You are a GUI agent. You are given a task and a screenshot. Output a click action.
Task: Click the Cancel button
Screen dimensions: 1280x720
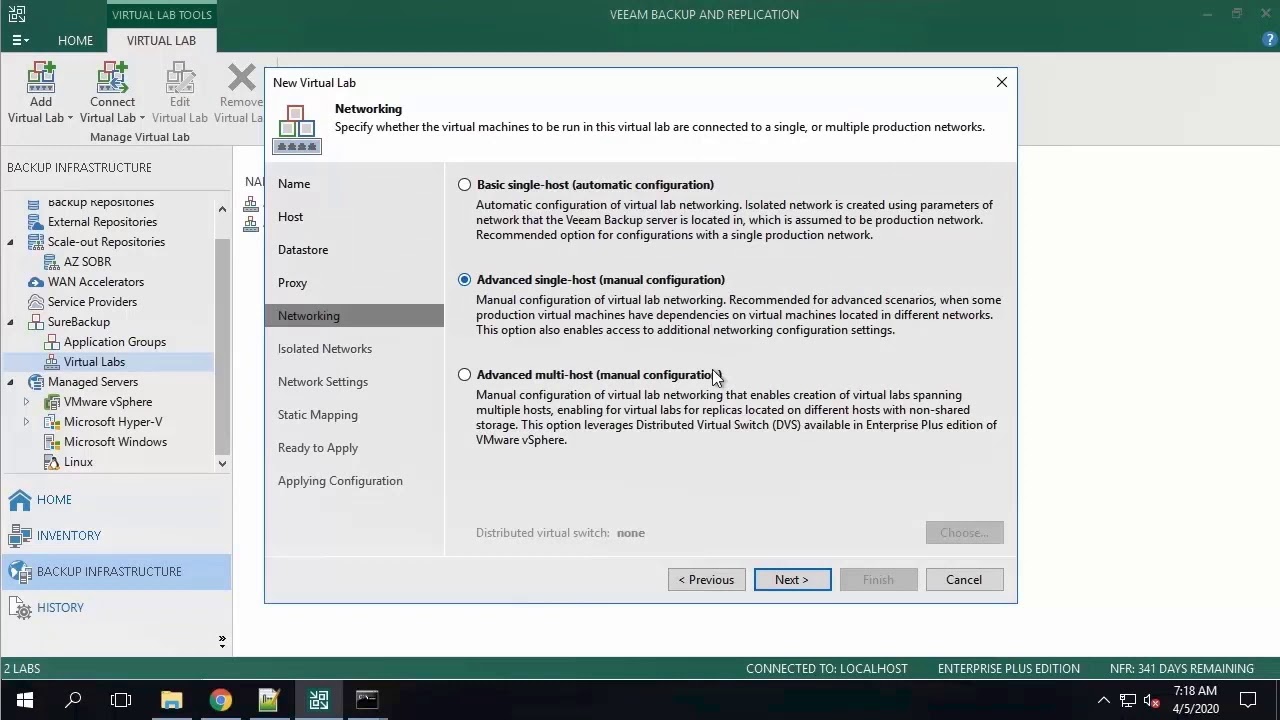964,580
